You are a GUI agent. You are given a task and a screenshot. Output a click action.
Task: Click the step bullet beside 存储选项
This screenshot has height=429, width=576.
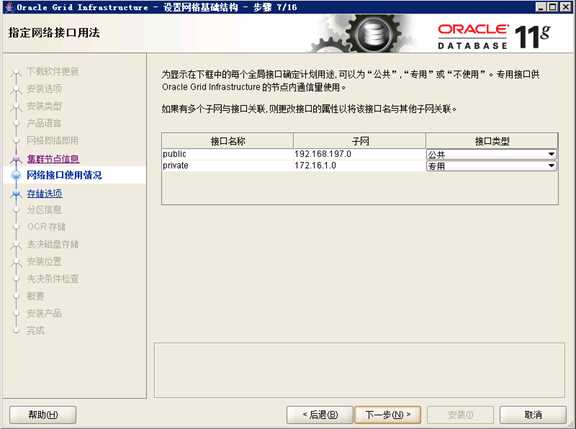click(x=16, y=194)
